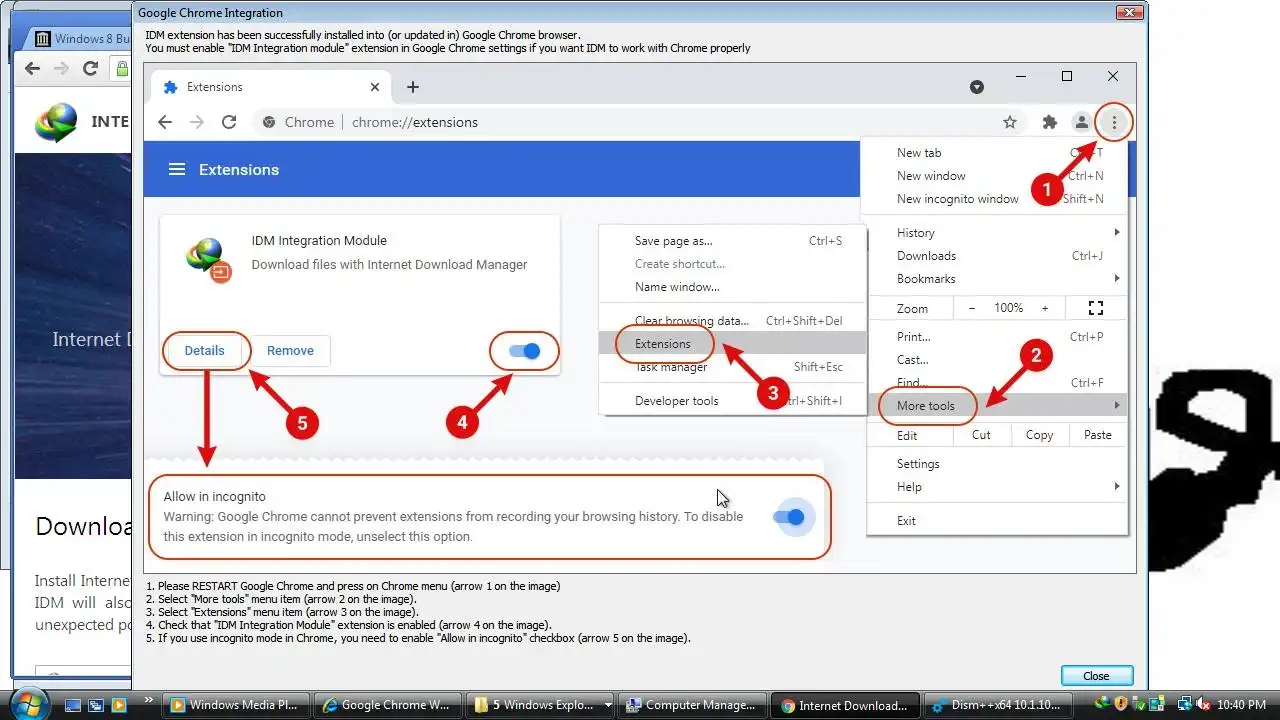Click muted volume tray icon
Image resolution: width=1280 pixels, height=720 pixels.
1203,704
